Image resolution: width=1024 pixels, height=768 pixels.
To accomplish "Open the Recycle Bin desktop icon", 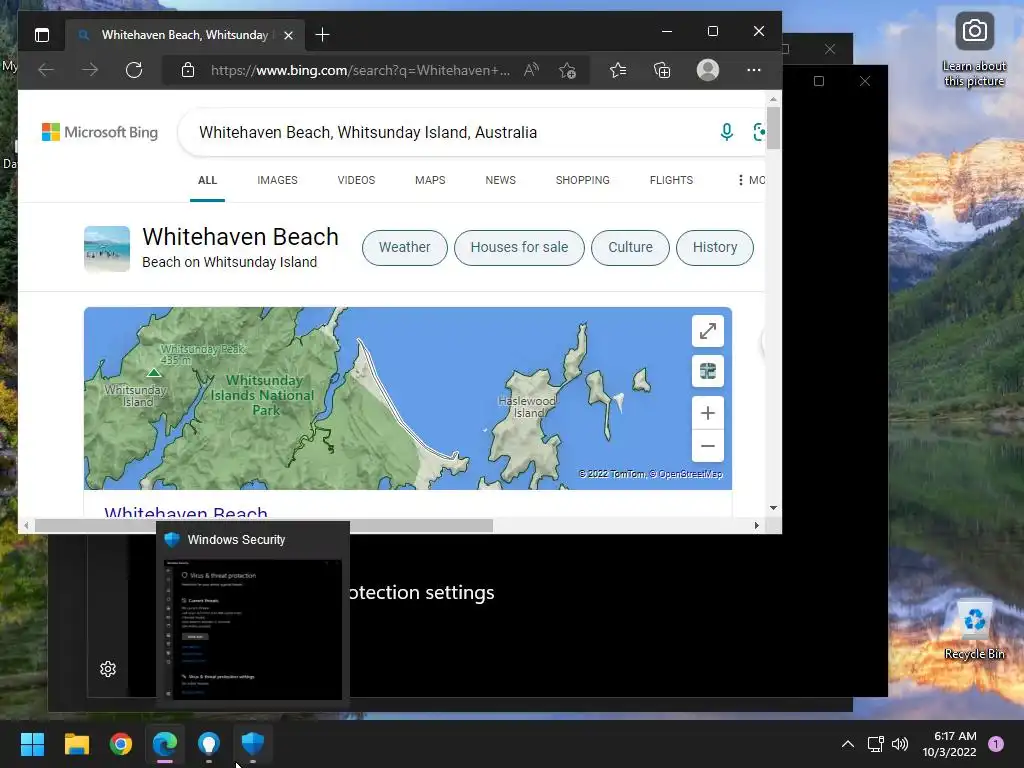I will tap(974, 630).
